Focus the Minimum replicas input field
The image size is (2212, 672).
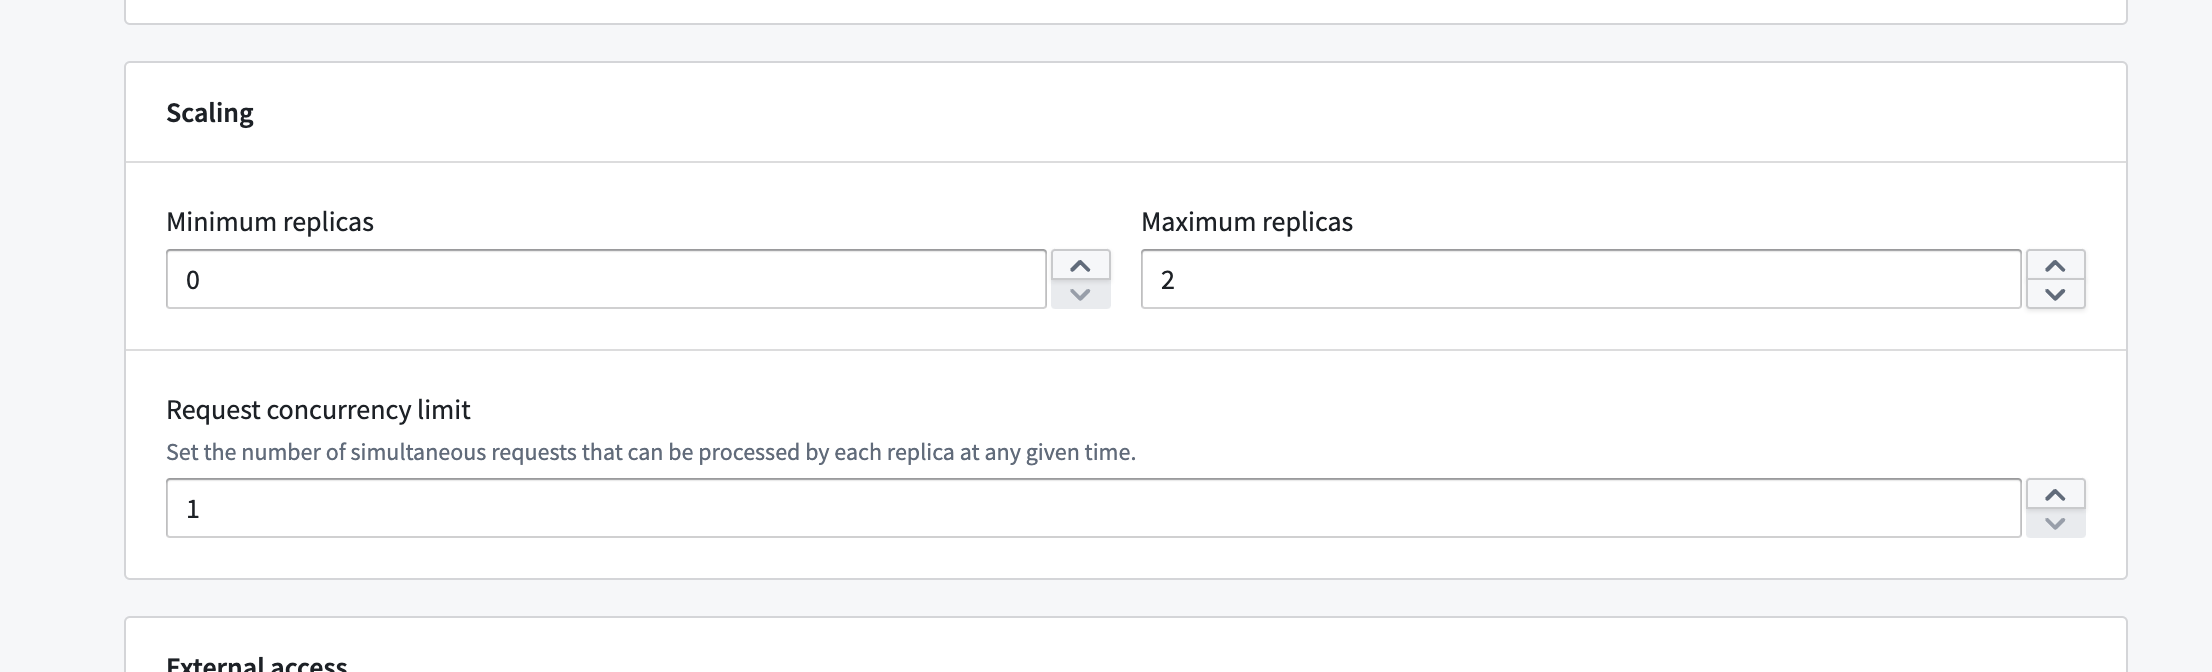point(606,279)
